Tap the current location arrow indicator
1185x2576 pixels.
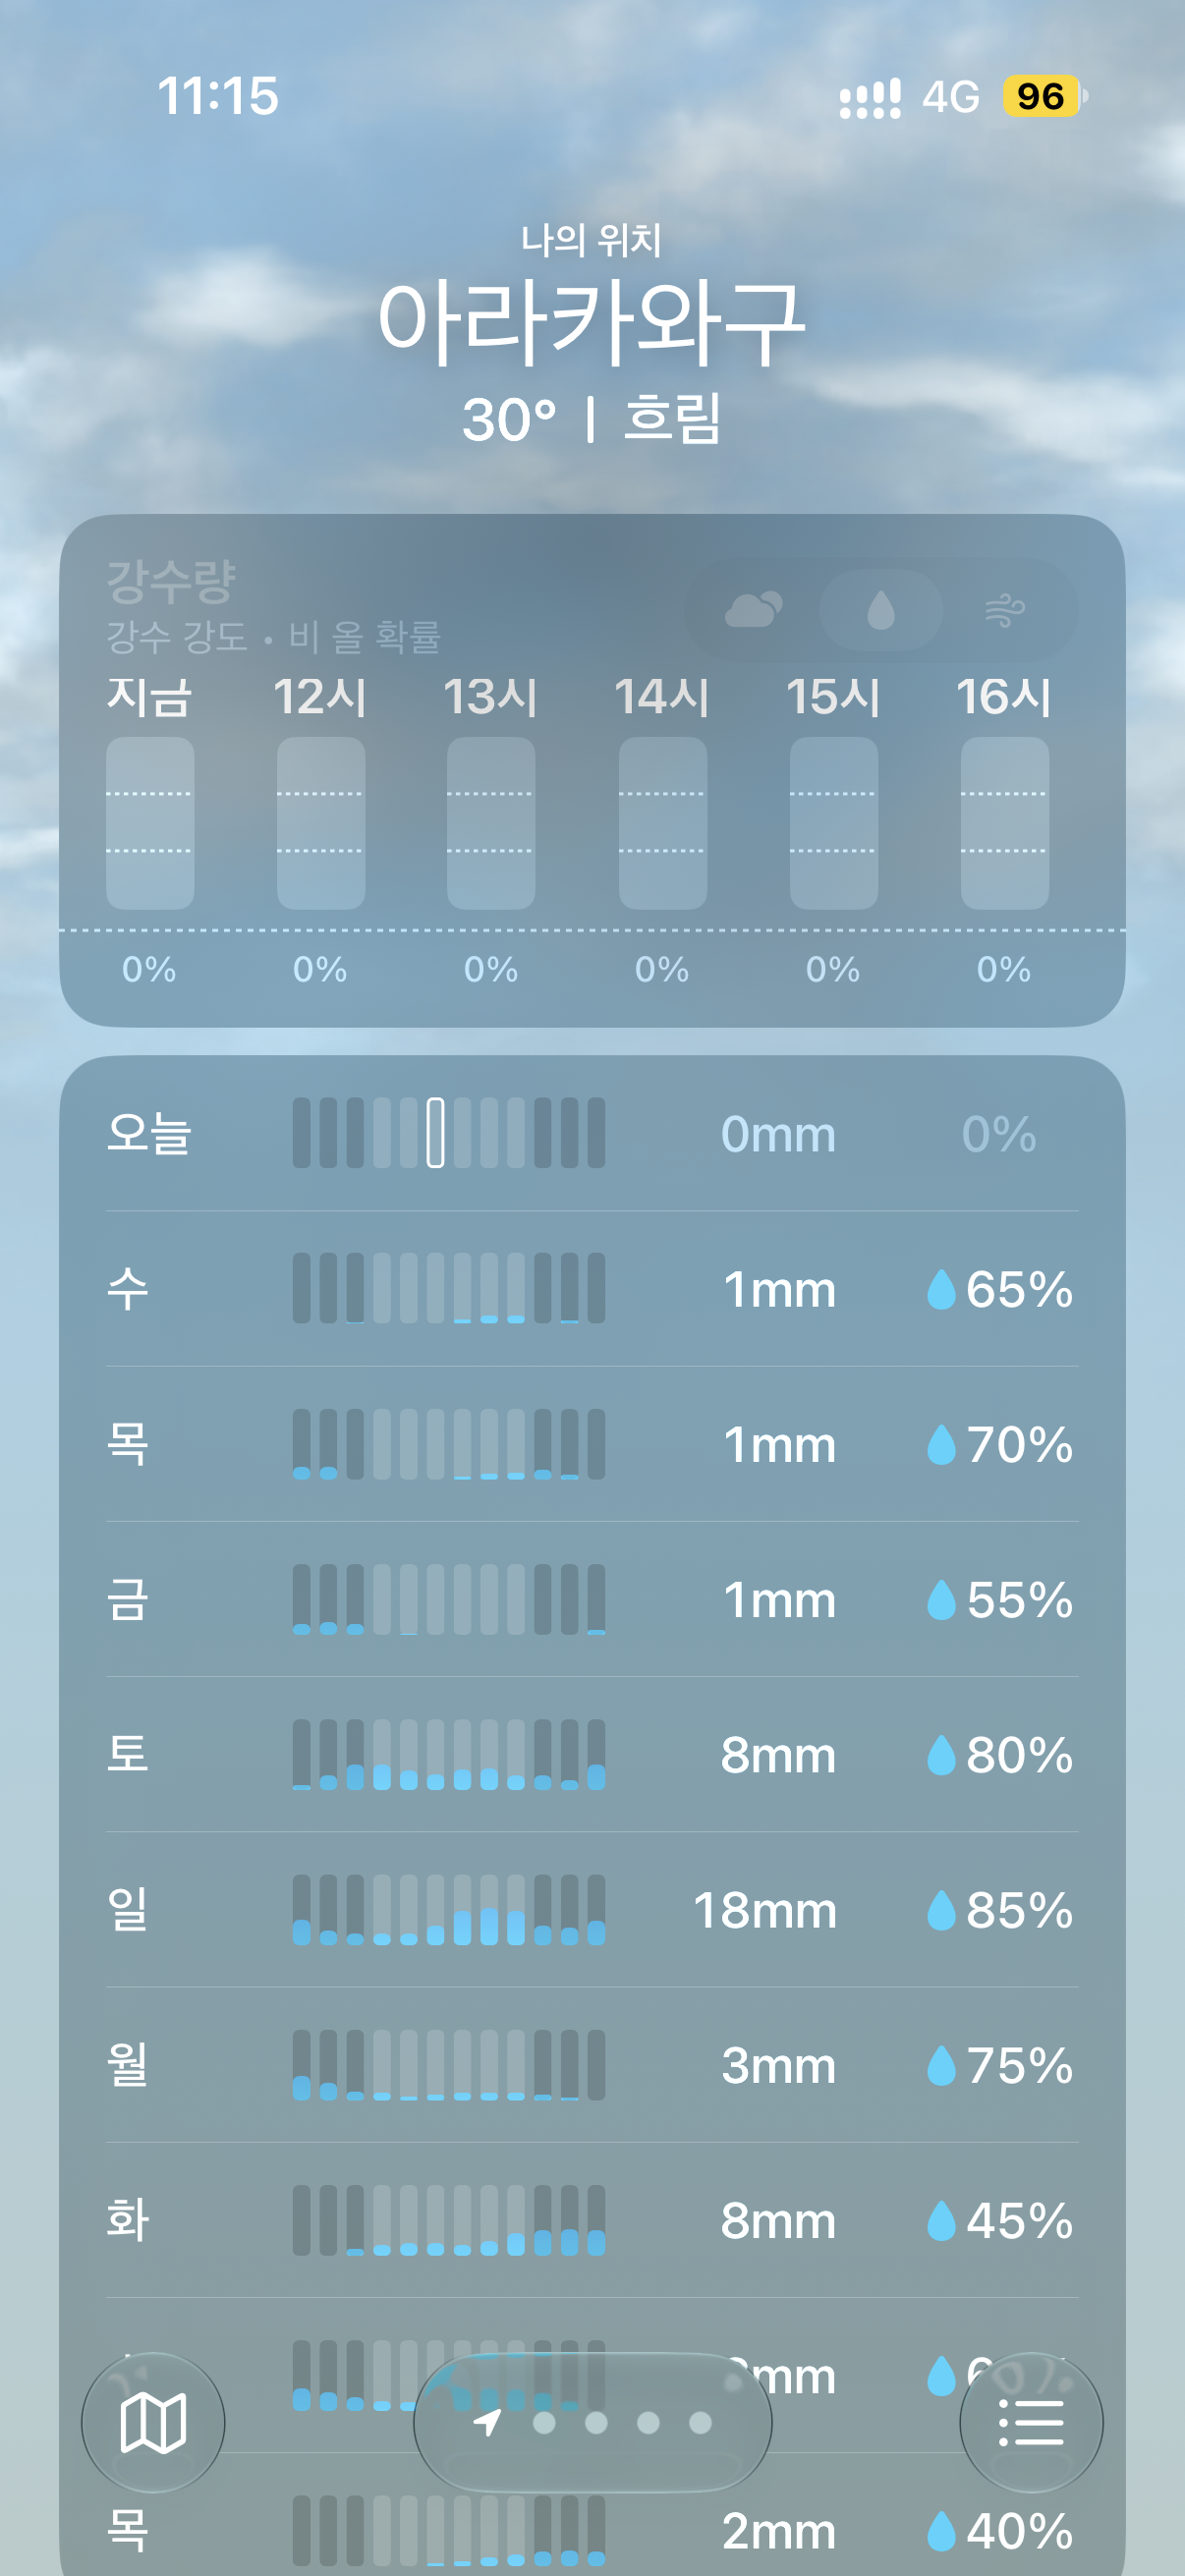click(x=487, y=2422)
